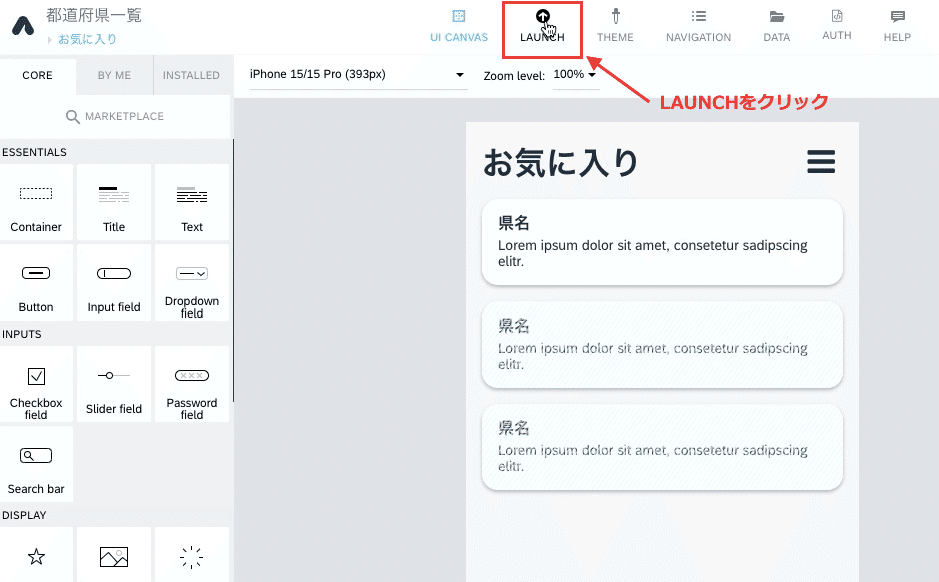Select the Text component
The height and width of the screenshot is (582, 939).
pos(192,202)
